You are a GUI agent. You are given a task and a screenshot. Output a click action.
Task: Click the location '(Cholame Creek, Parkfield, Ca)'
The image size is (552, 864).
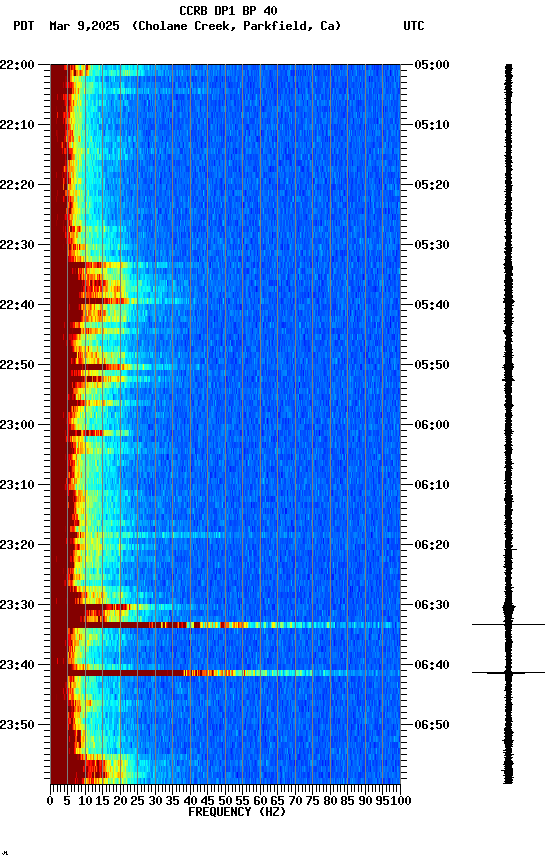(x=236, y=26)
